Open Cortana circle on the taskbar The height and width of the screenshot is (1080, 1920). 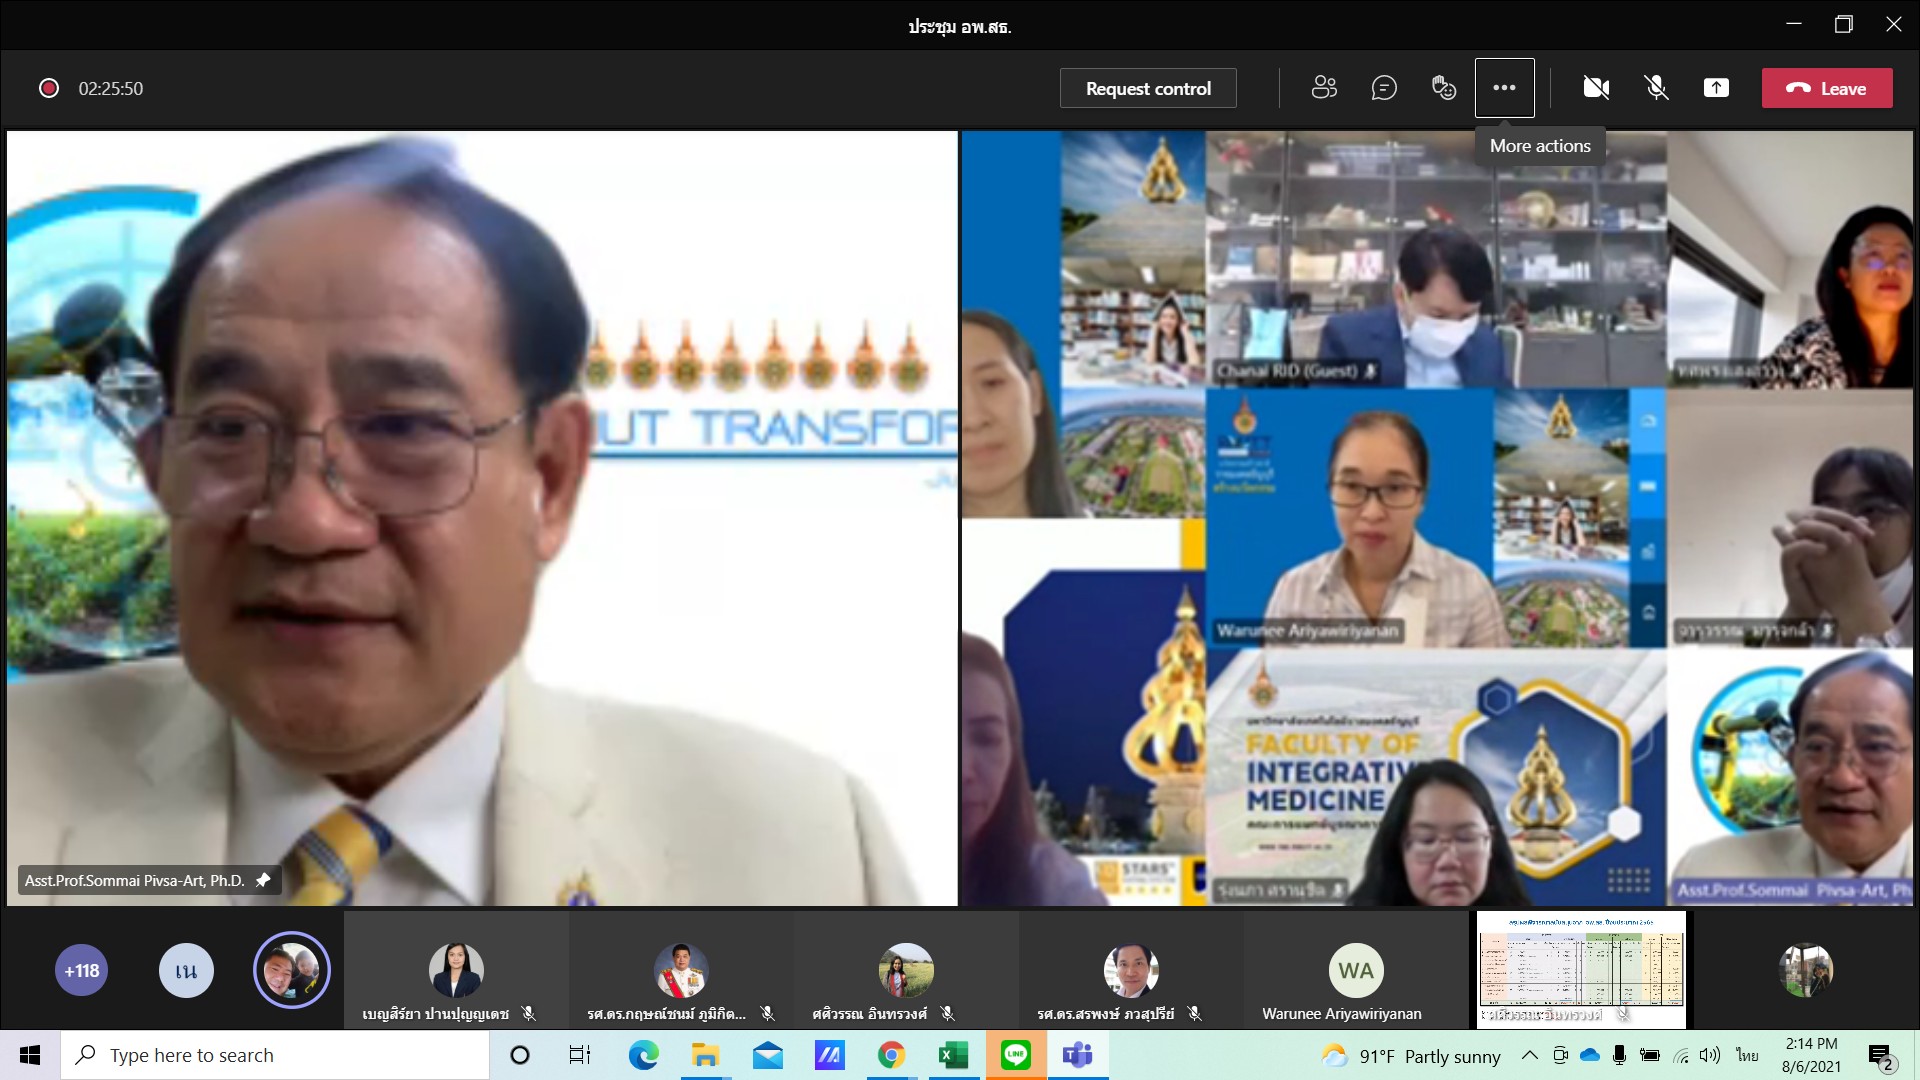520,1055
